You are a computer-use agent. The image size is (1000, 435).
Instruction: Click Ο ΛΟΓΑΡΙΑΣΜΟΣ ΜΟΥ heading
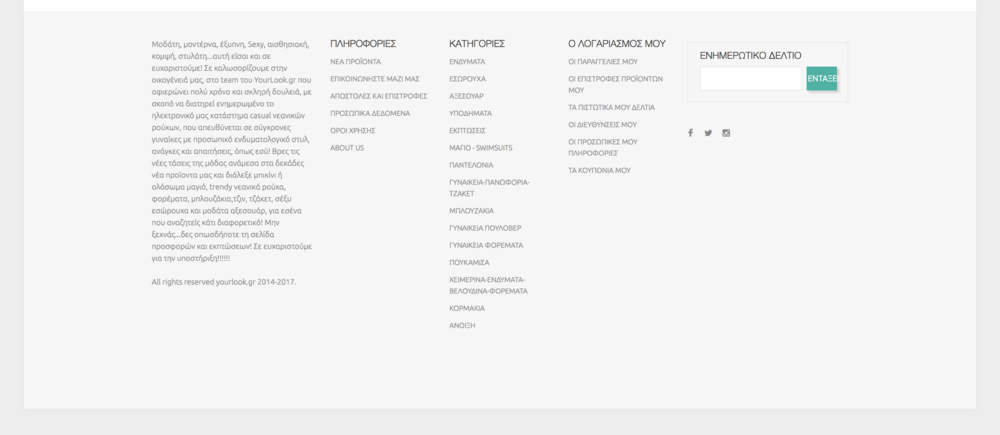[617, 44]
